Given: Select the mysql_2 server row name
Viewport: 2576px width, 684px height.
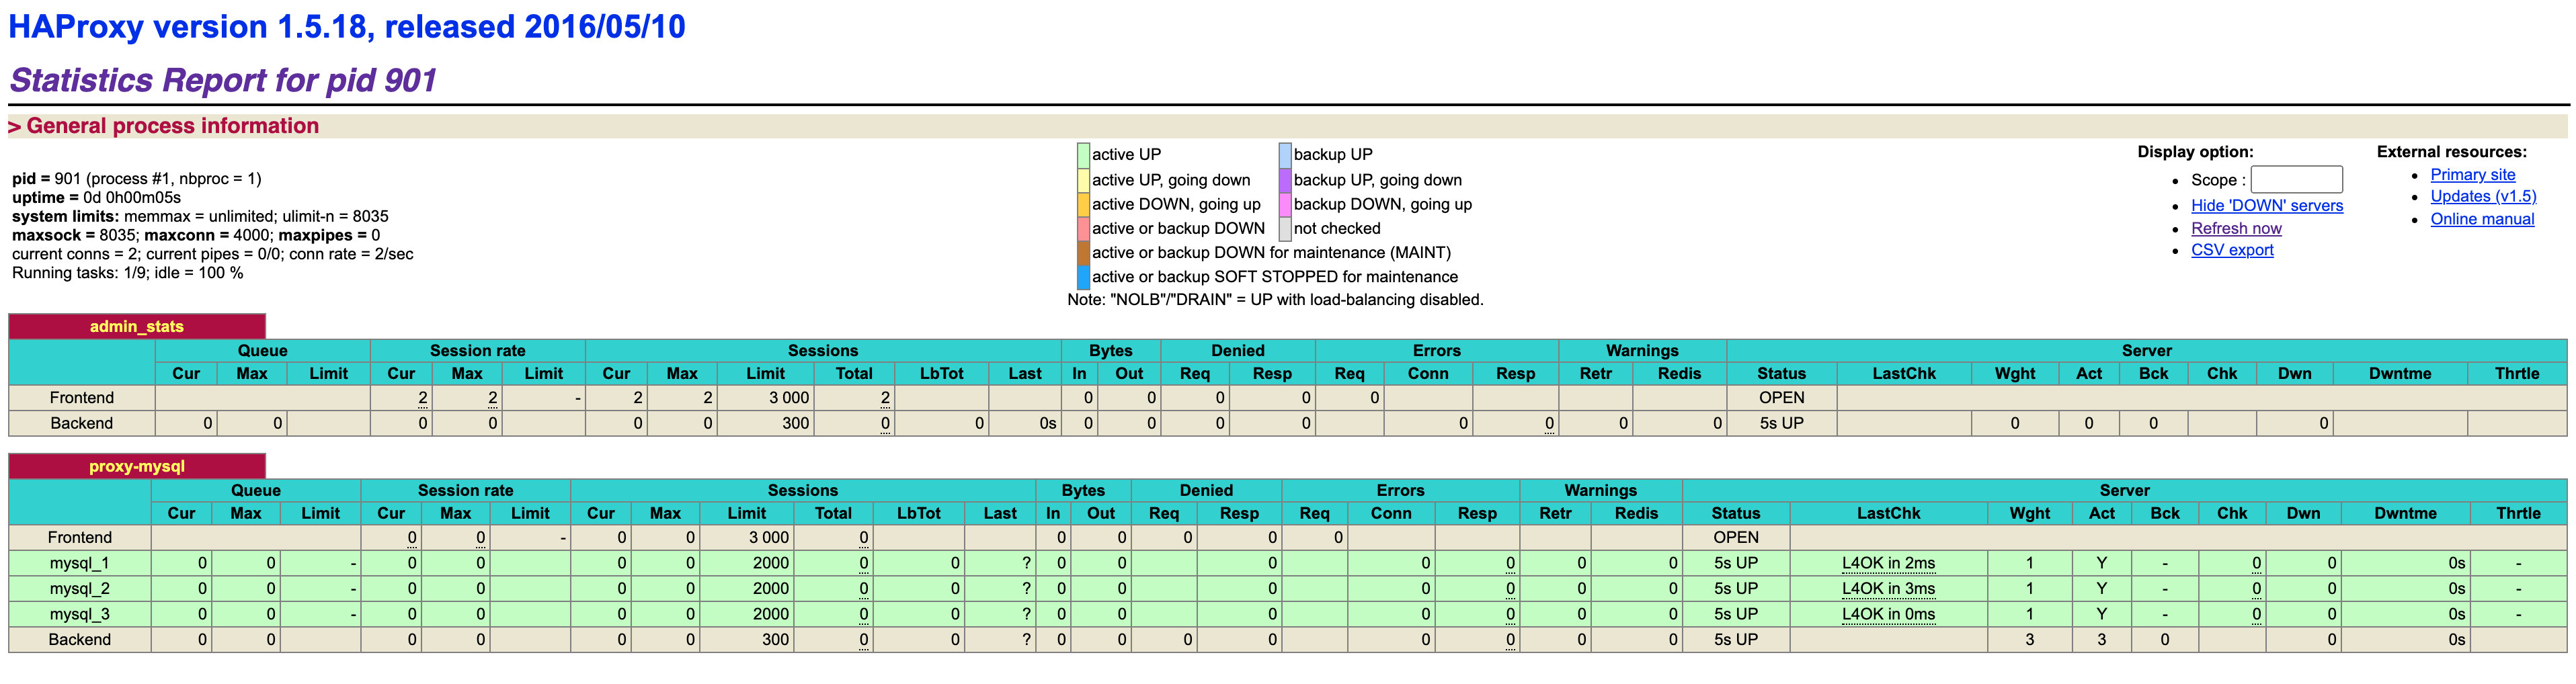Looking at the screenshot, I should click(79, 589).
